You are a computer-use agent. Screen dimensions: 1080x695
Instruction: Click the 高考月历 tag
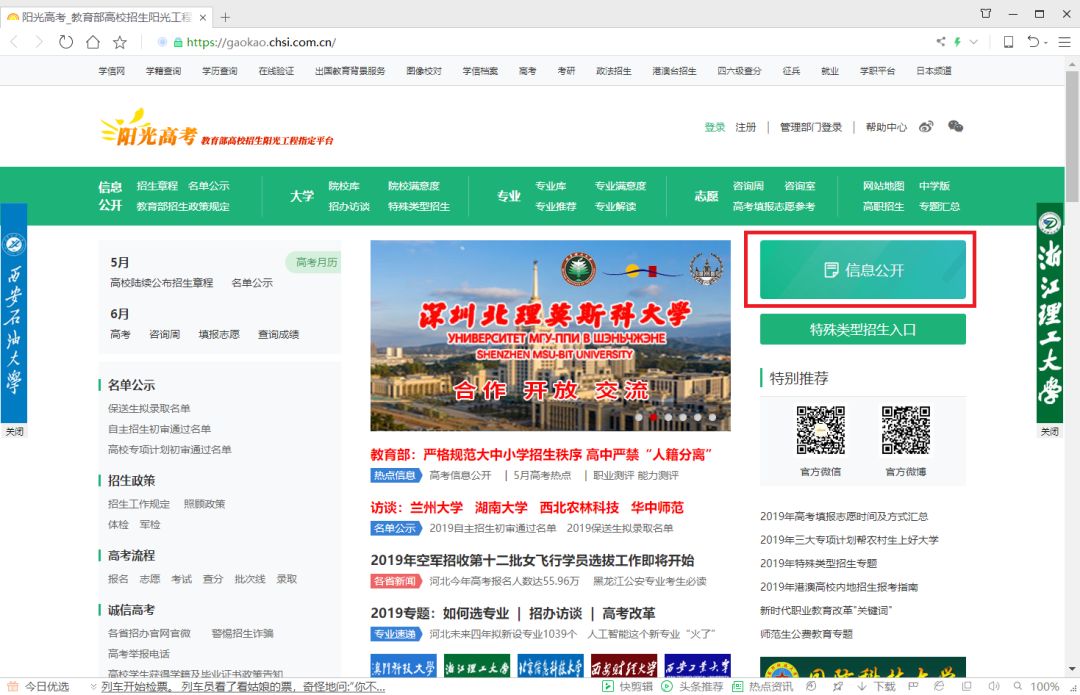click(315, 262)
